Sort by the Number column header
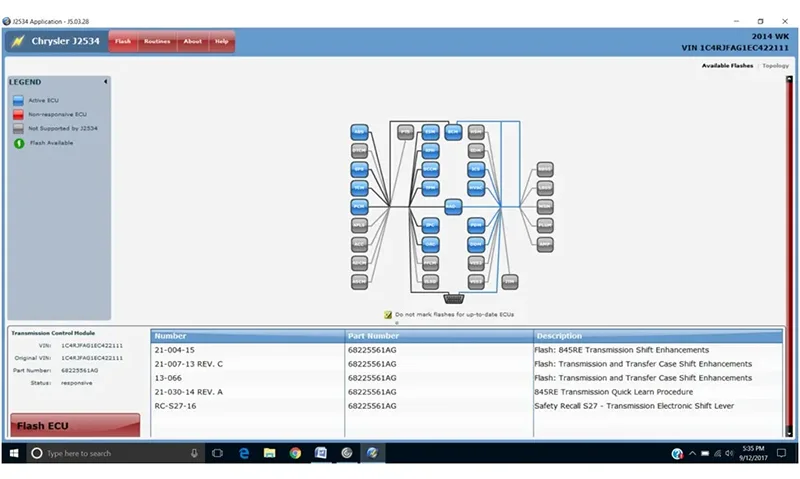 pyautogui.click(x=248, y=336)
